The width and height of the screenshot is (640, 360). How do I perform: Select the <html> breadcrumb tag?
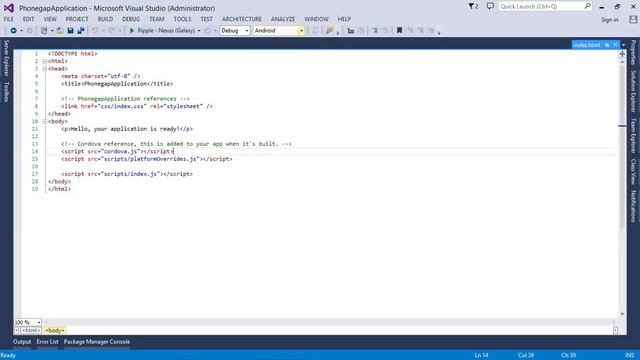point(31,330)
